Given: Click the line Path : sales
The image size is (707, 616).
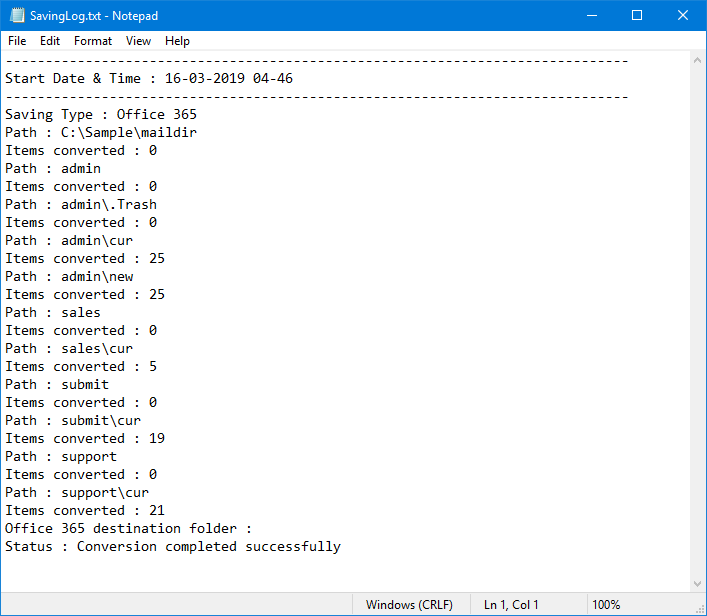Looking at the screenshot, I should tap(53, 313).
